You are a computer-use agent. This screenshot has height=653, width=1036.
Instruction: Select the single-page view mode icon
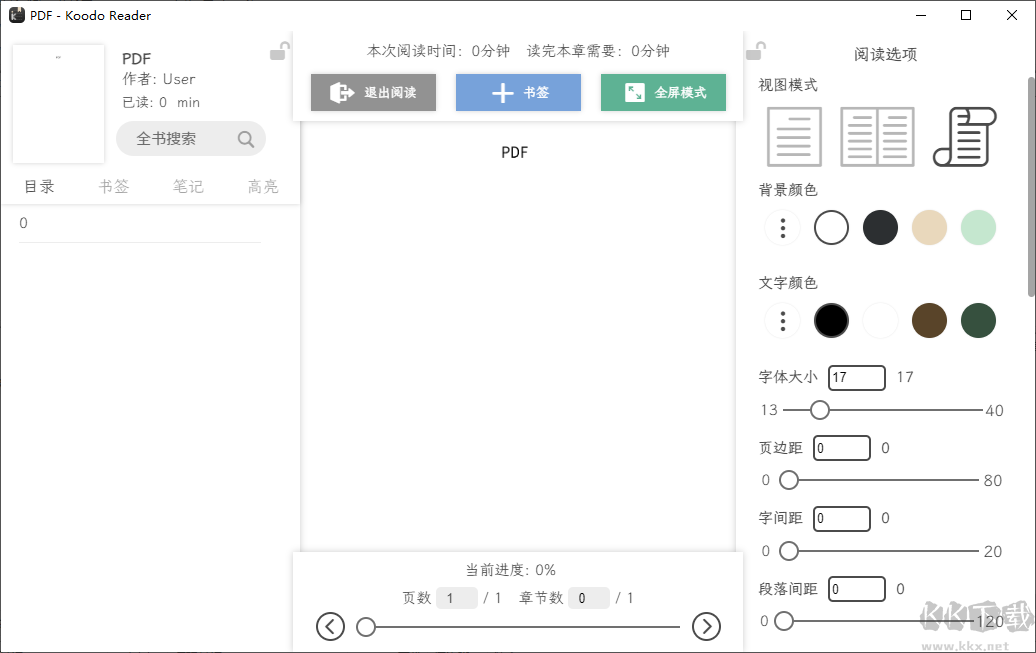pos(794,137)
